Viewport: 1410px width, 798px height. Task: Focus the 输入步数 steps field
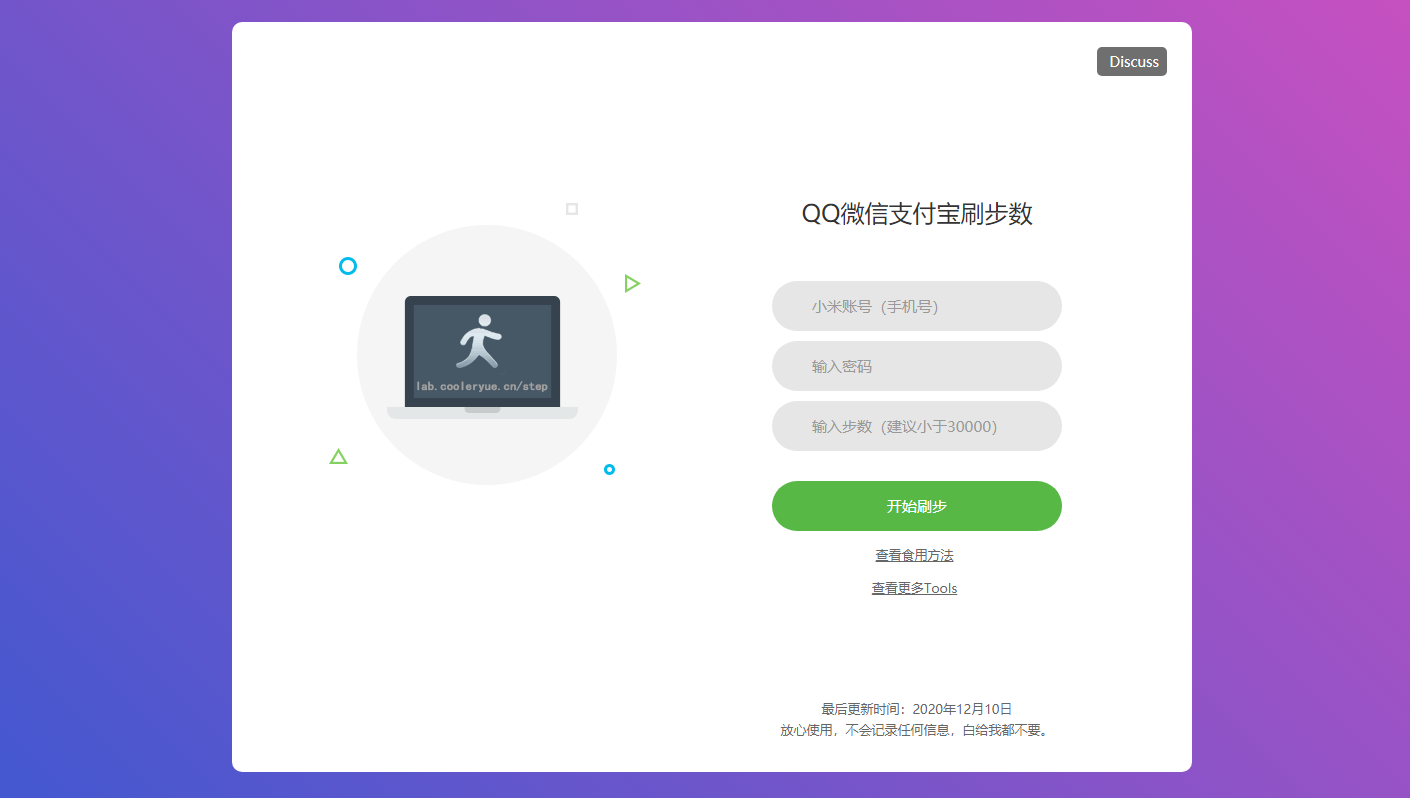[x=917, y=426]
